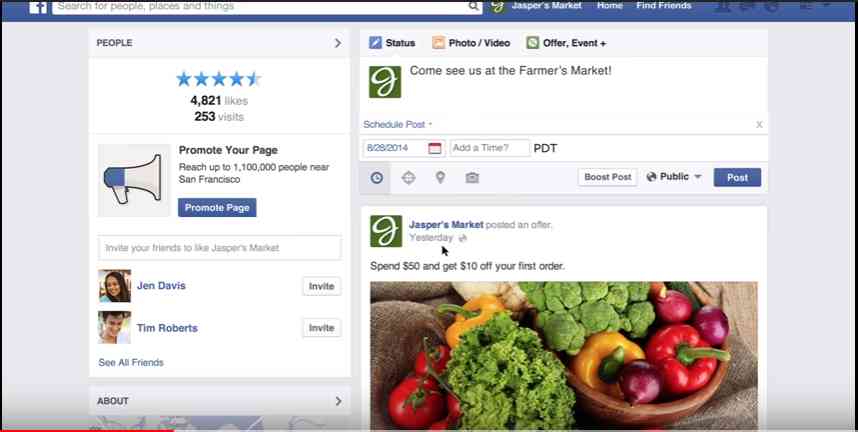
Task: Expand the ABOUT section chevron
Action: (338, 401)
